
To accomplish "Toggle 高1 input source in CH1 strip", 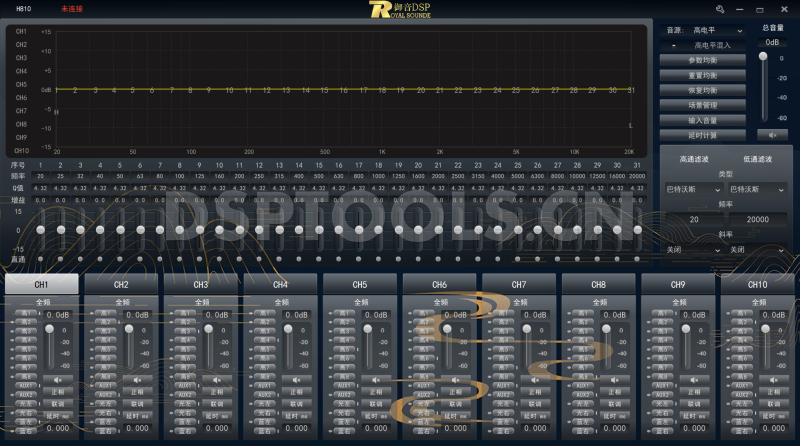I will [26, 313].
